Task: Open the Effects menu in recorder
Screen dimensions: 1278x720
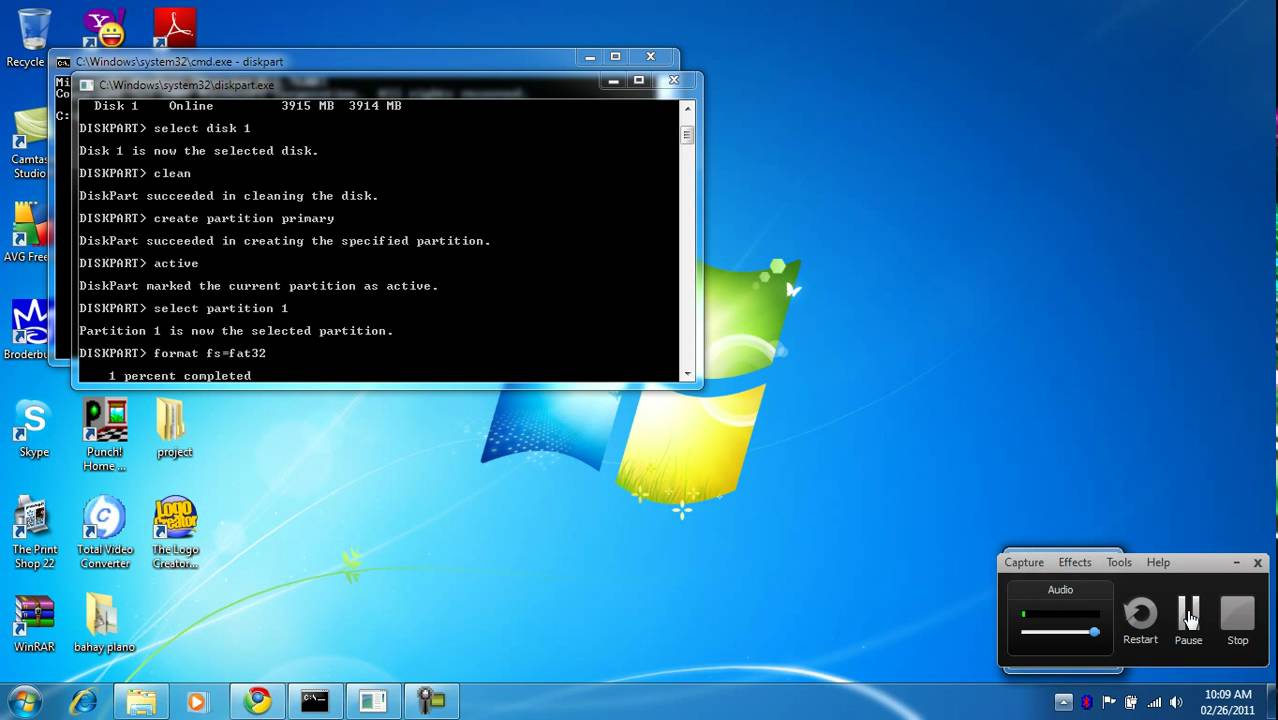Action: tap(1075, 562)
